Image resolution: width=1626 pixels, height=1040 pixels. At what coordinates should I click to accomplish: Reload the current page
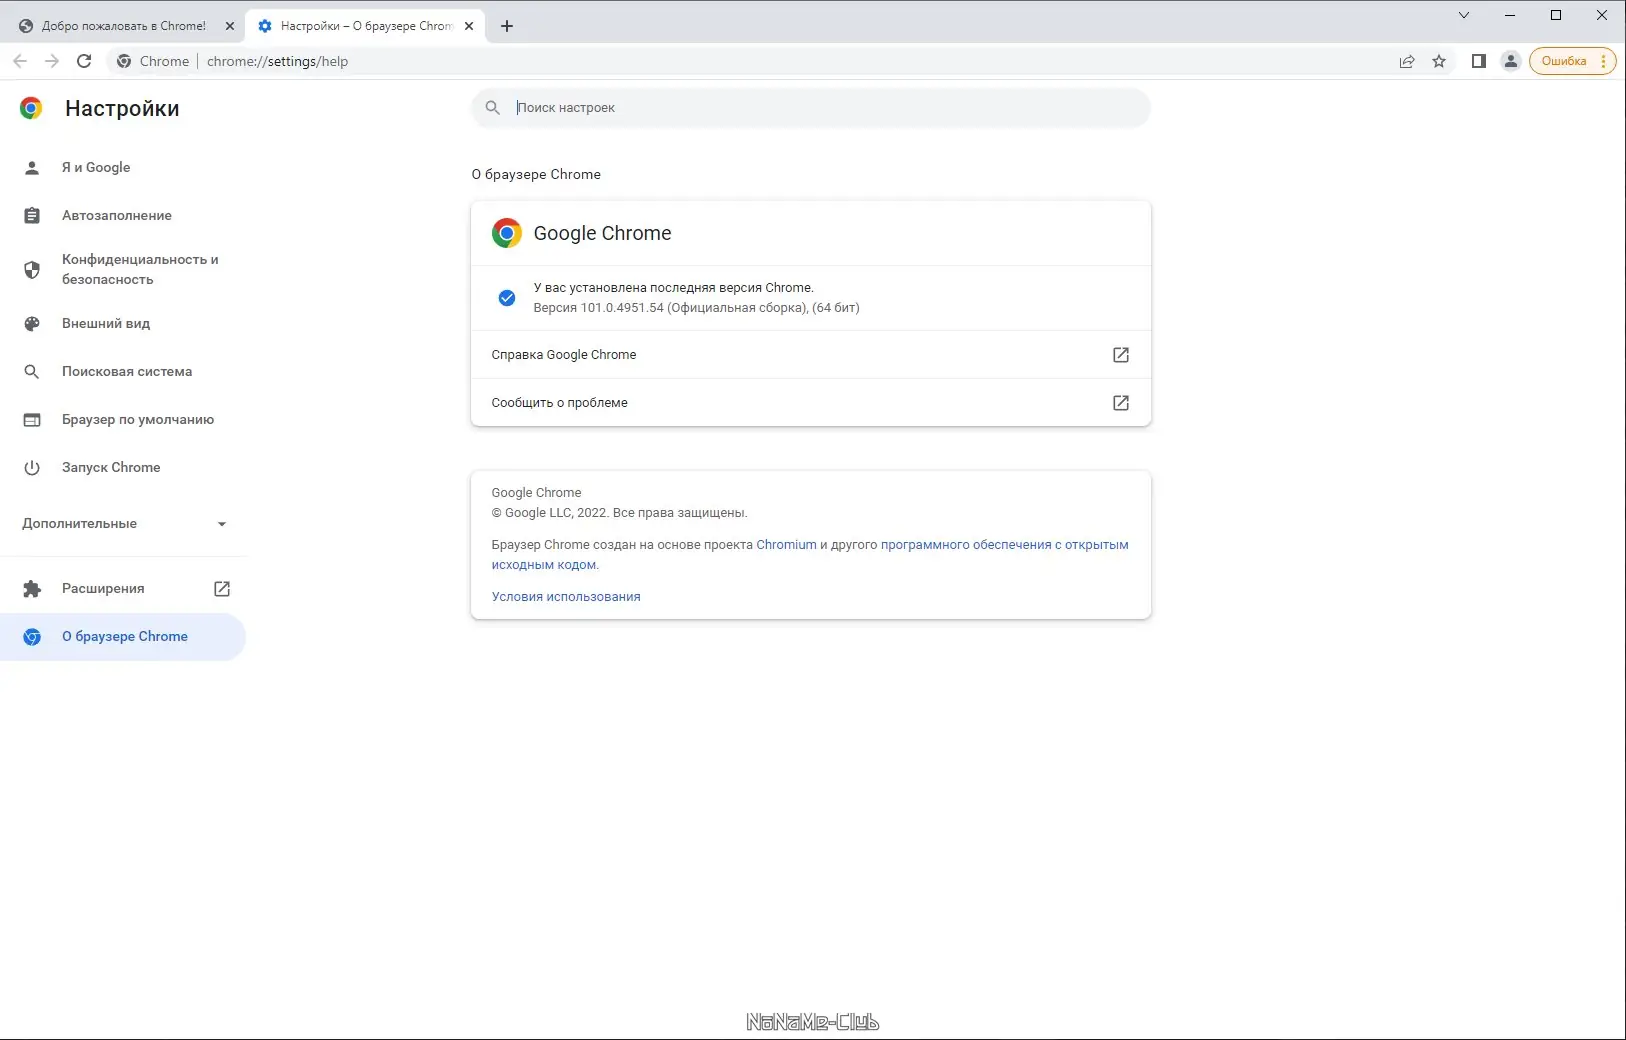tap(84, 61)
